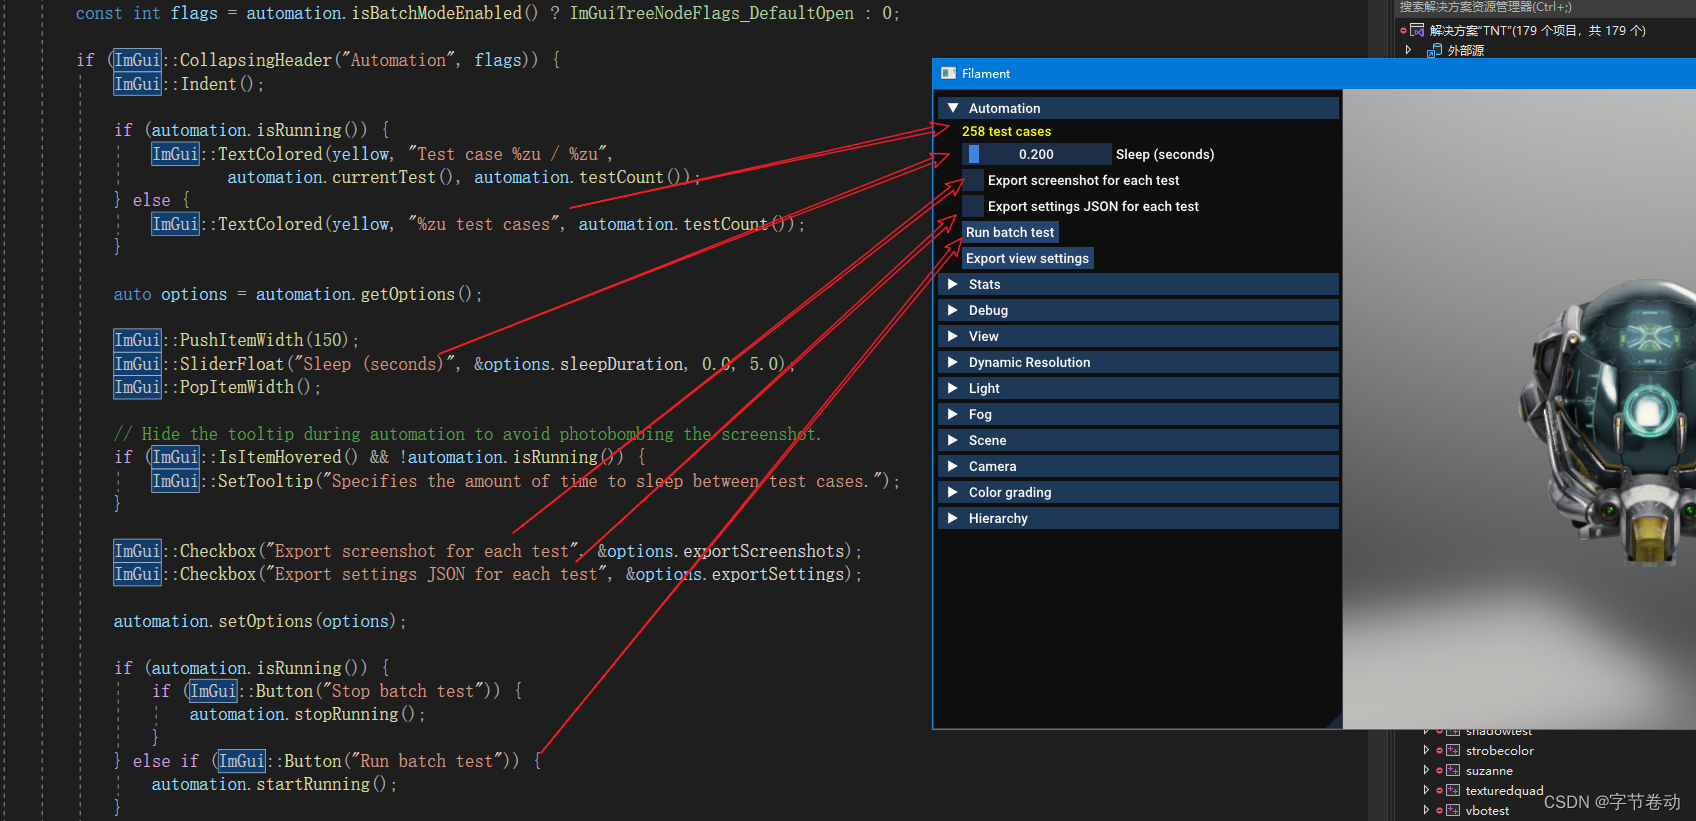Expand the strobecolor project arrow
1696x821 pixels.
pos(1426,750)
